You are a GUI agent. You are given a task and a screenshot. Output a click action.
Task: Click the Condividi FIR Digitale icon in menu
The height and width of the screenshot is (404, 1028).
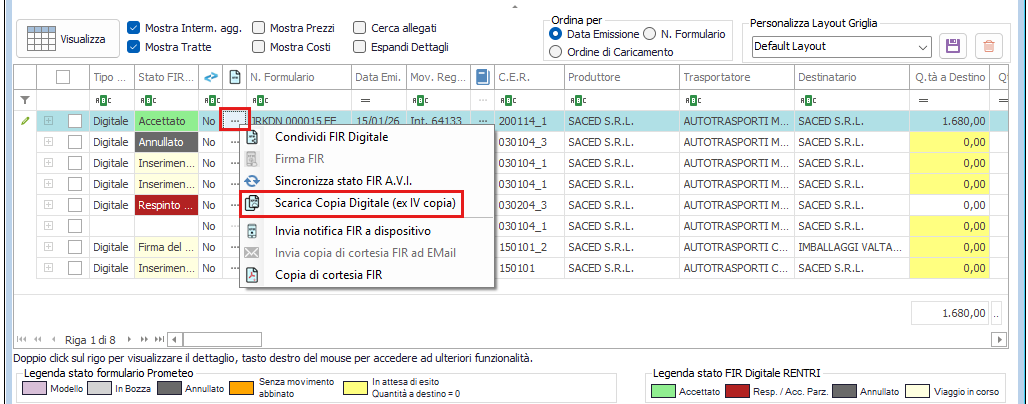pyautogui.click(x=253, y=137)
